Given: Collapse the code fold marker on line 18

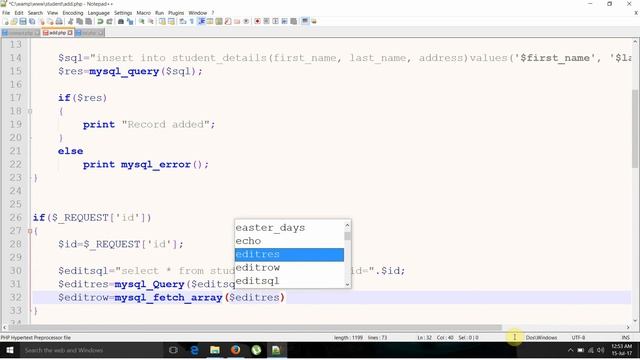Looking at the screenshot, I should (x=30, y=111).
